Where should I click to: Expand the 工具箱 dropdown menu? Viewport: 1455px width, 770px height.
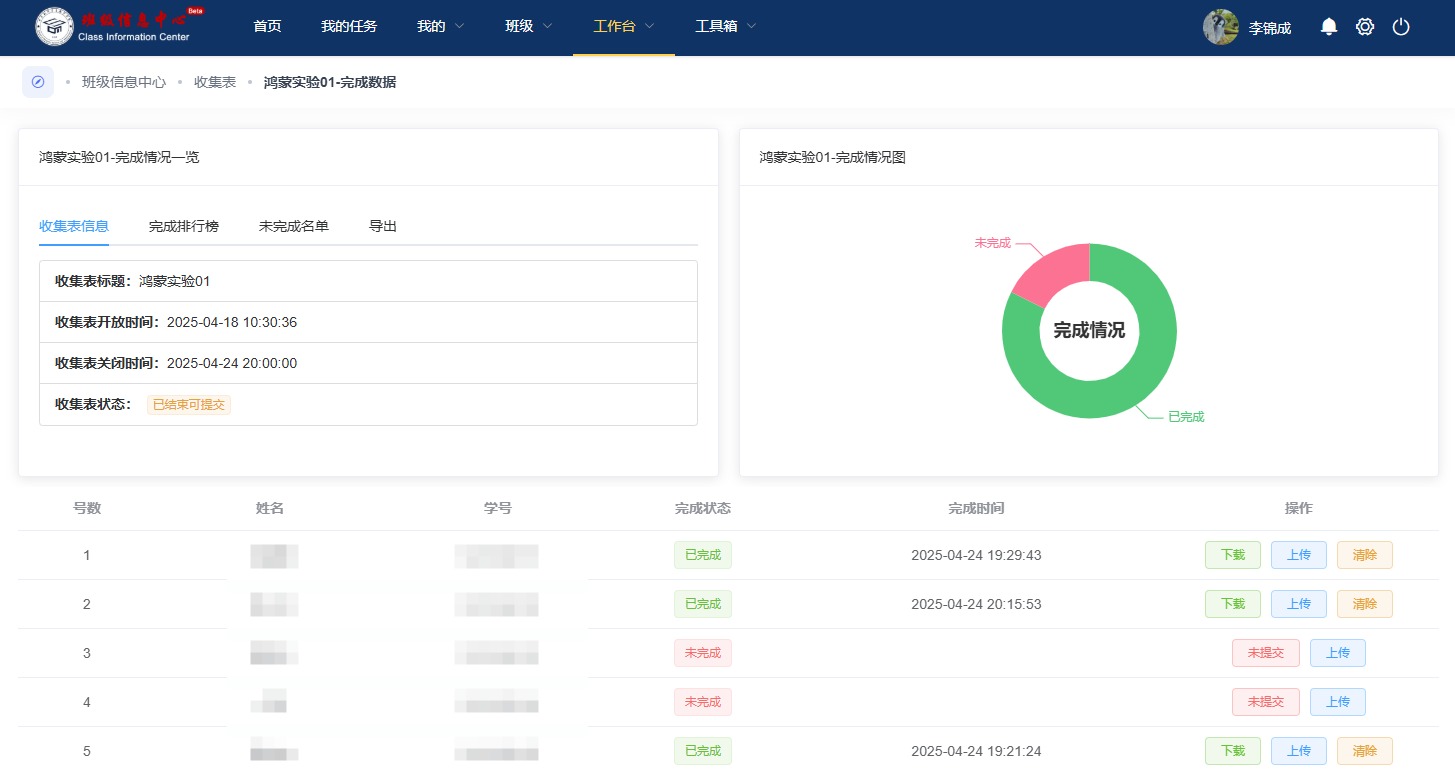(x=726, y=26)
